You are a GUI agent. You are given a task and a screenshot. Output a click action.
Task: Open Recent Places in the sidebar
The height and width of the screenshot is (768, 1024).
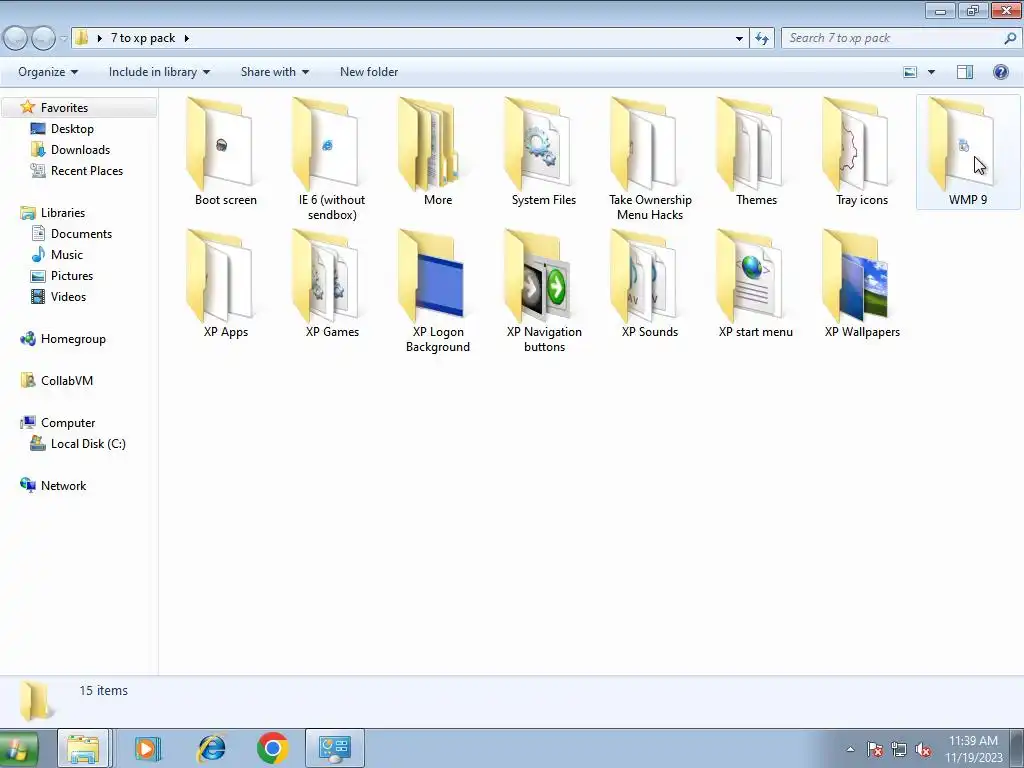coord(87,170)
